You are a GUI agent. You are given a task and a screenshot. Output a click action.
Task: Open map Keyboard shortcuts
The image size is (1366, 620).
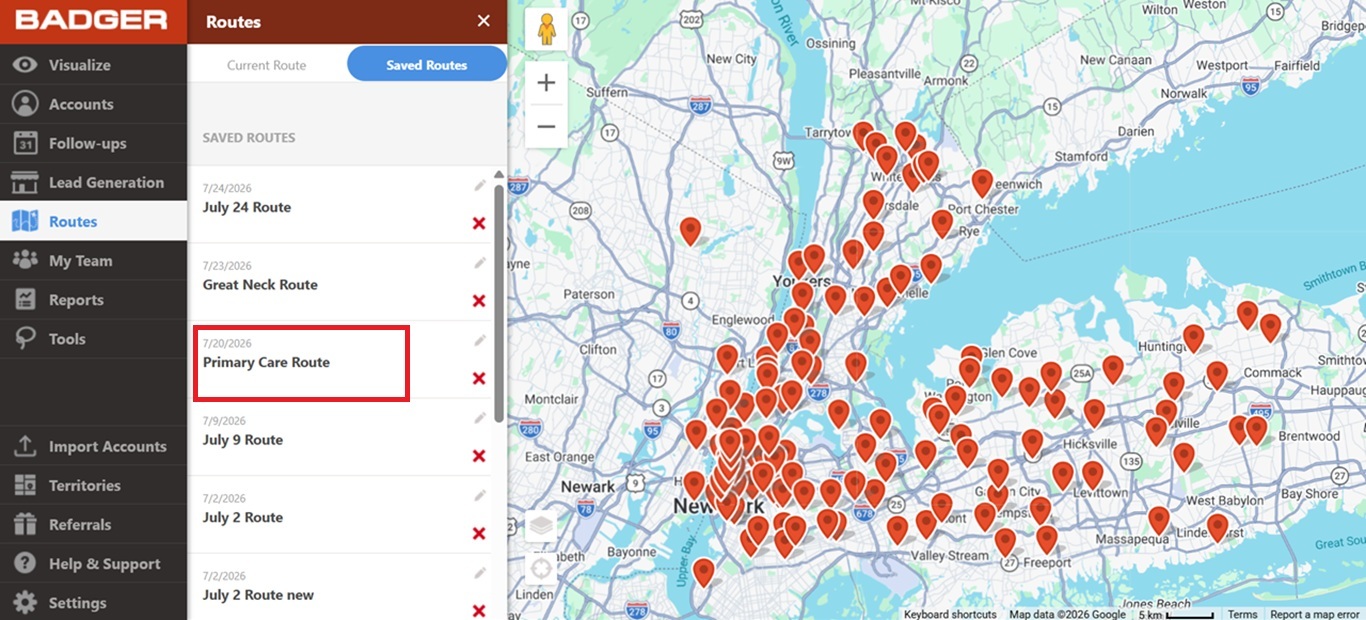click(x=950, y=614)
